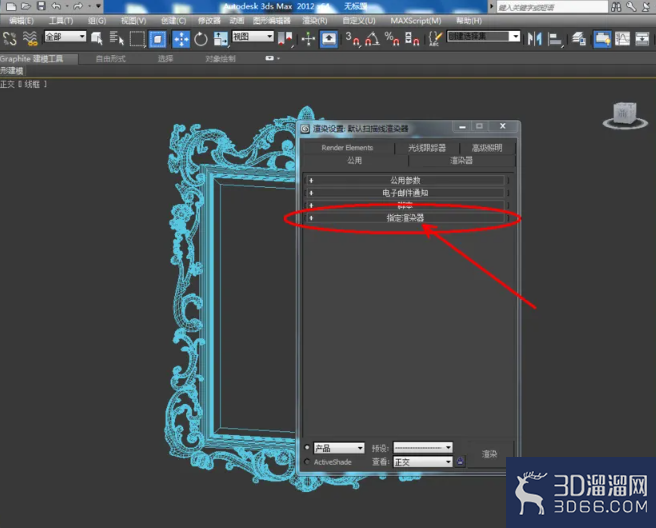Click the New Scene icon
Viewport: 656px width, 528px height.
(x=11, y=6)
